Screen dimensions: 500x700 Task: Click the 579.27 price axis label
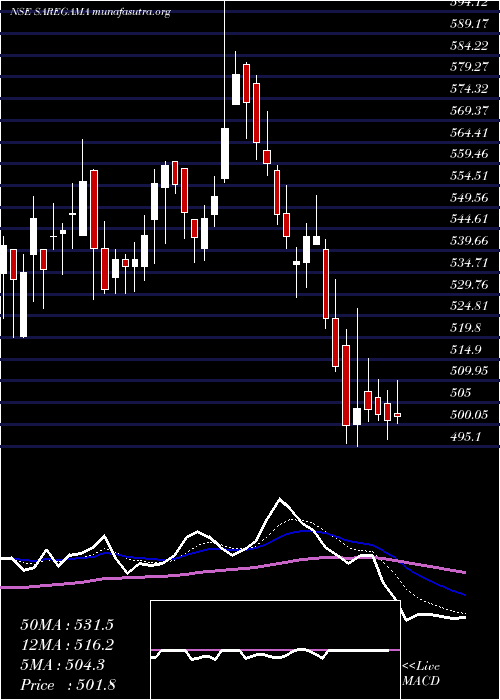pyautogui.click(x=468, y=67)
